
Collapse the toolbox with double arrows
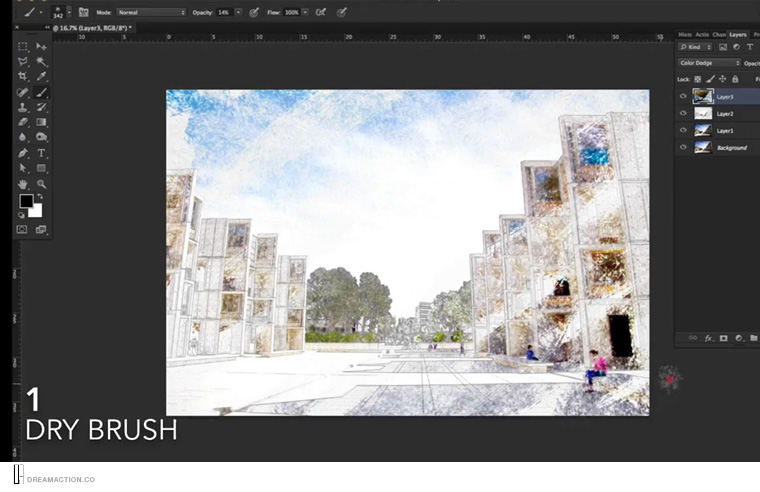click(x=47, y=28)
